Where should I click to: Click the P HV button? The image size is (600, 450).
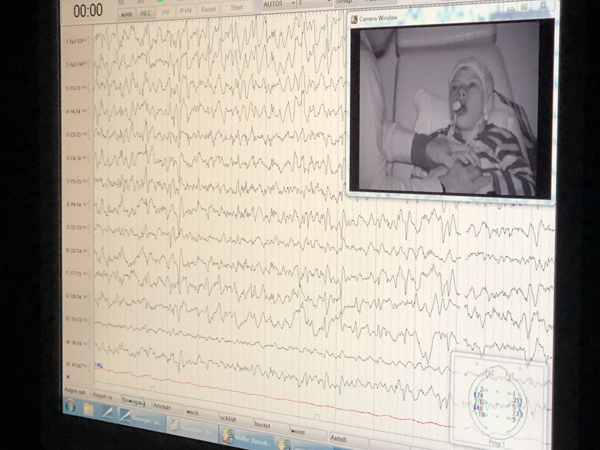[x=186, y=11]
